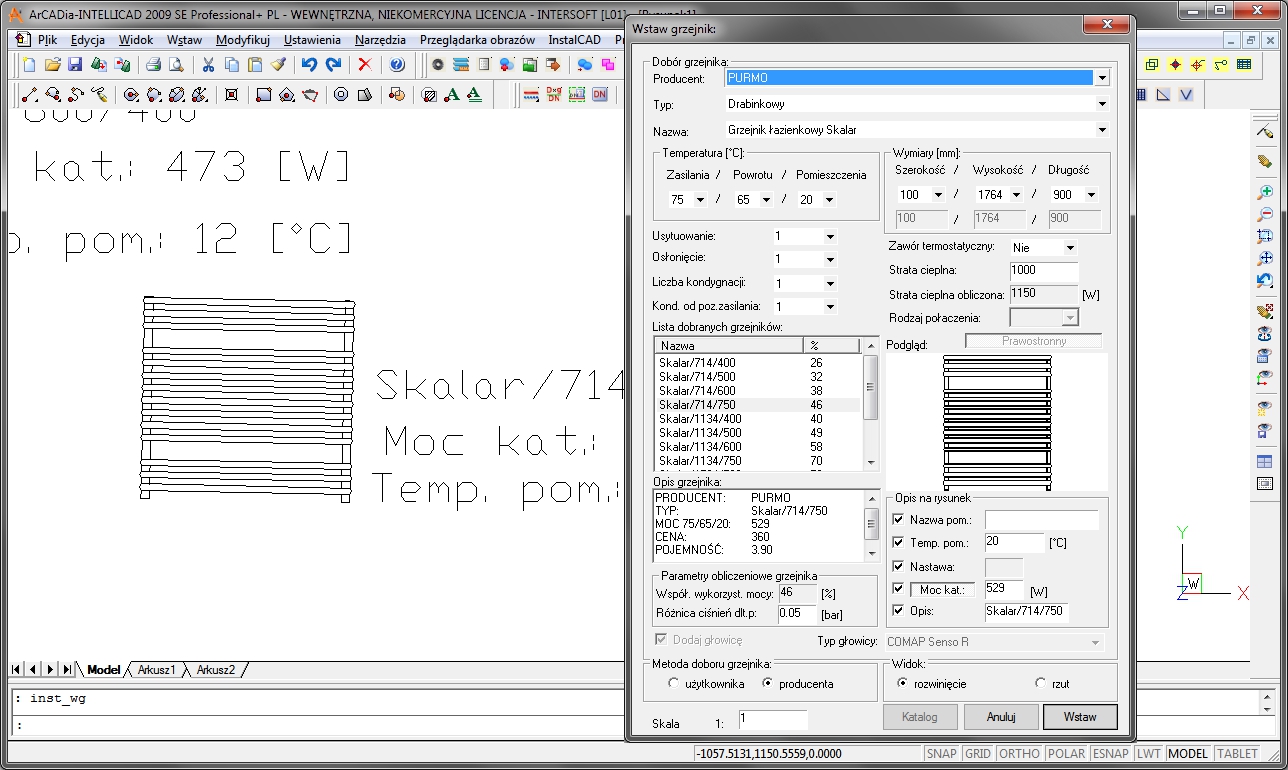
Task: Toggle ORTHO in the status bar
Action: coord(1019,754)
